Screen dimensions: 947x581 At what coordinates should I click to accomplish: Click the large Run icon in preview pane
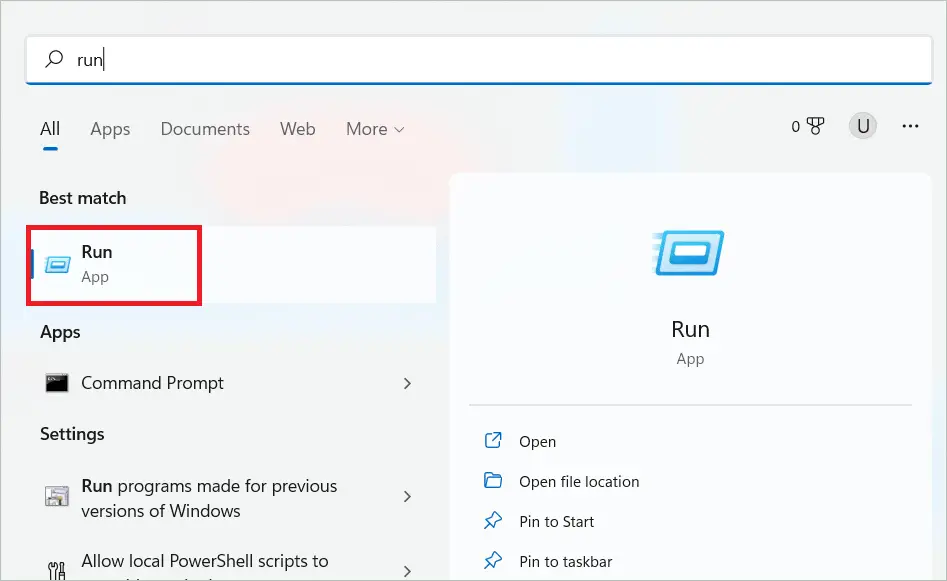coord(689,252)
